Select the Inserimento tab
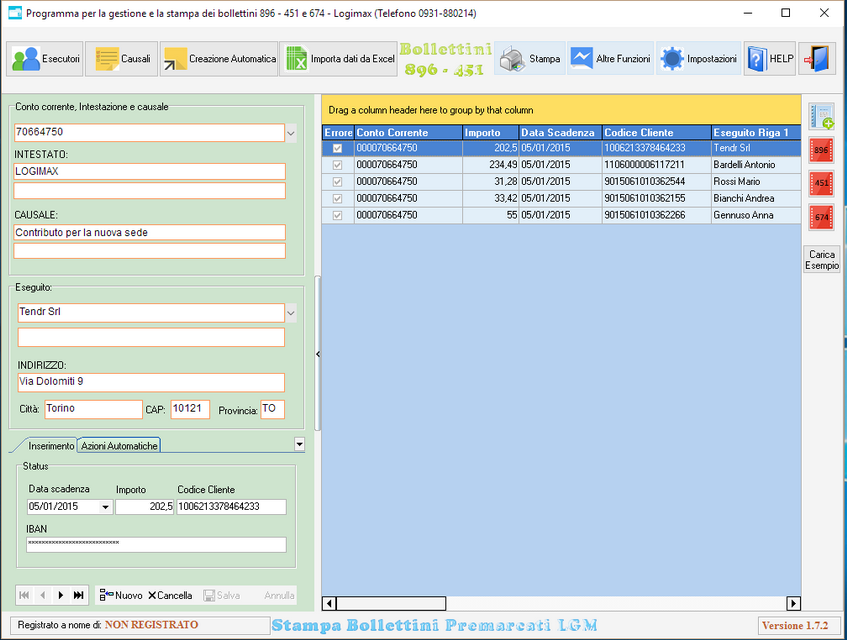This screenshot has height=640, width=847. (51, 446)
